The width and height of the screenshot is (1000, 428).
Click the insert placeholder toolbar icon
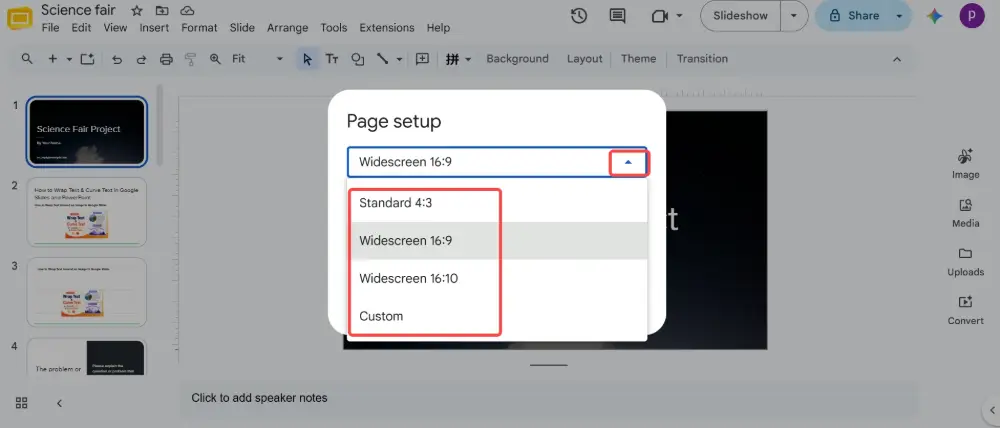coord(453,59)
